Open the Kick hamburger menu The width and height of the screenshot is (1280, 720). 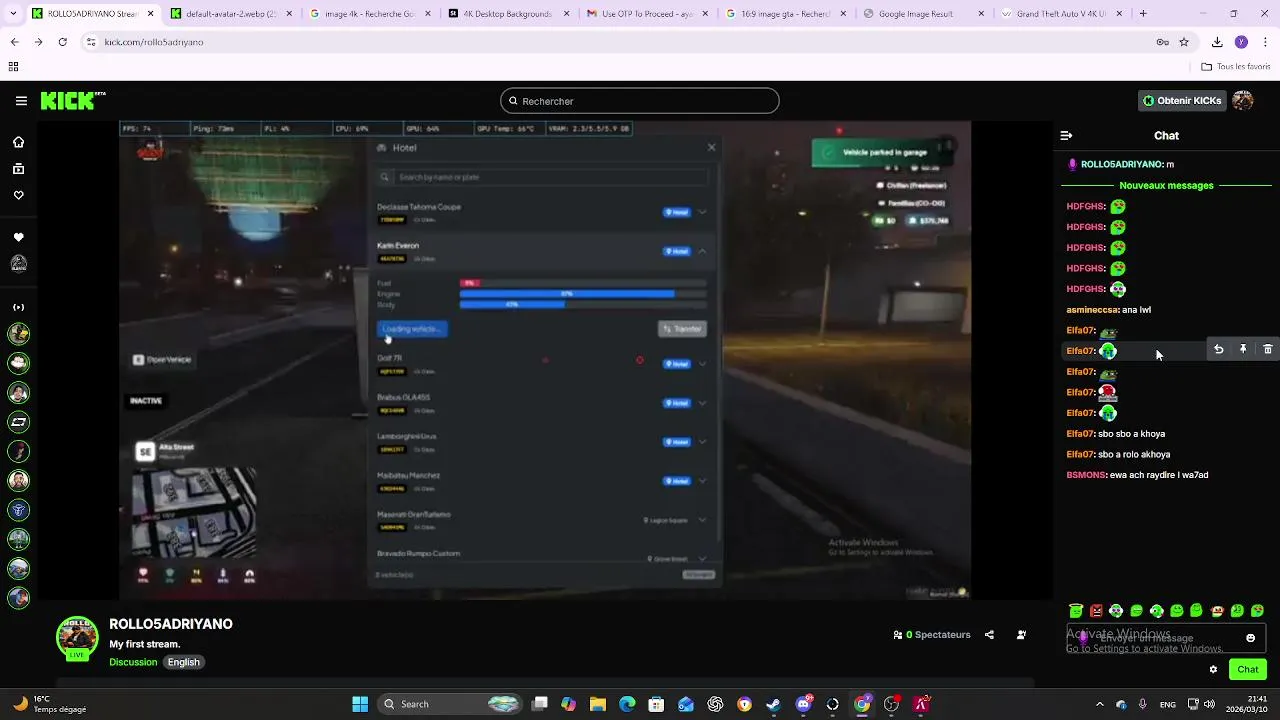[x=21, y=101]
